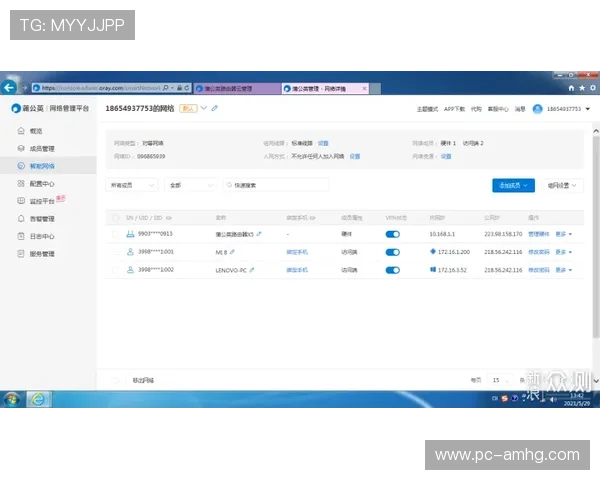Open the 全部 filter dropdown
Image resolution: width=600 pixels, height=480 pixels.
191,185
